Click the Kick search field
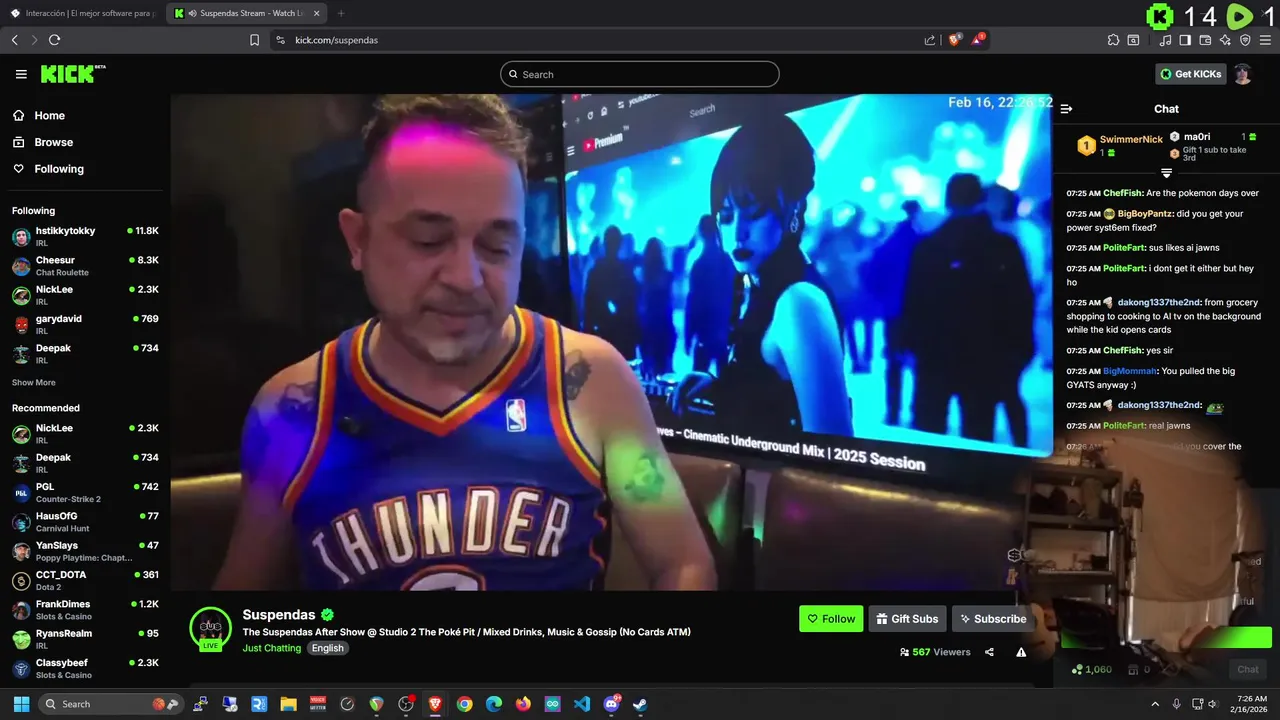Viewport: 1280px width, 720px height. (x=640, y=74)
